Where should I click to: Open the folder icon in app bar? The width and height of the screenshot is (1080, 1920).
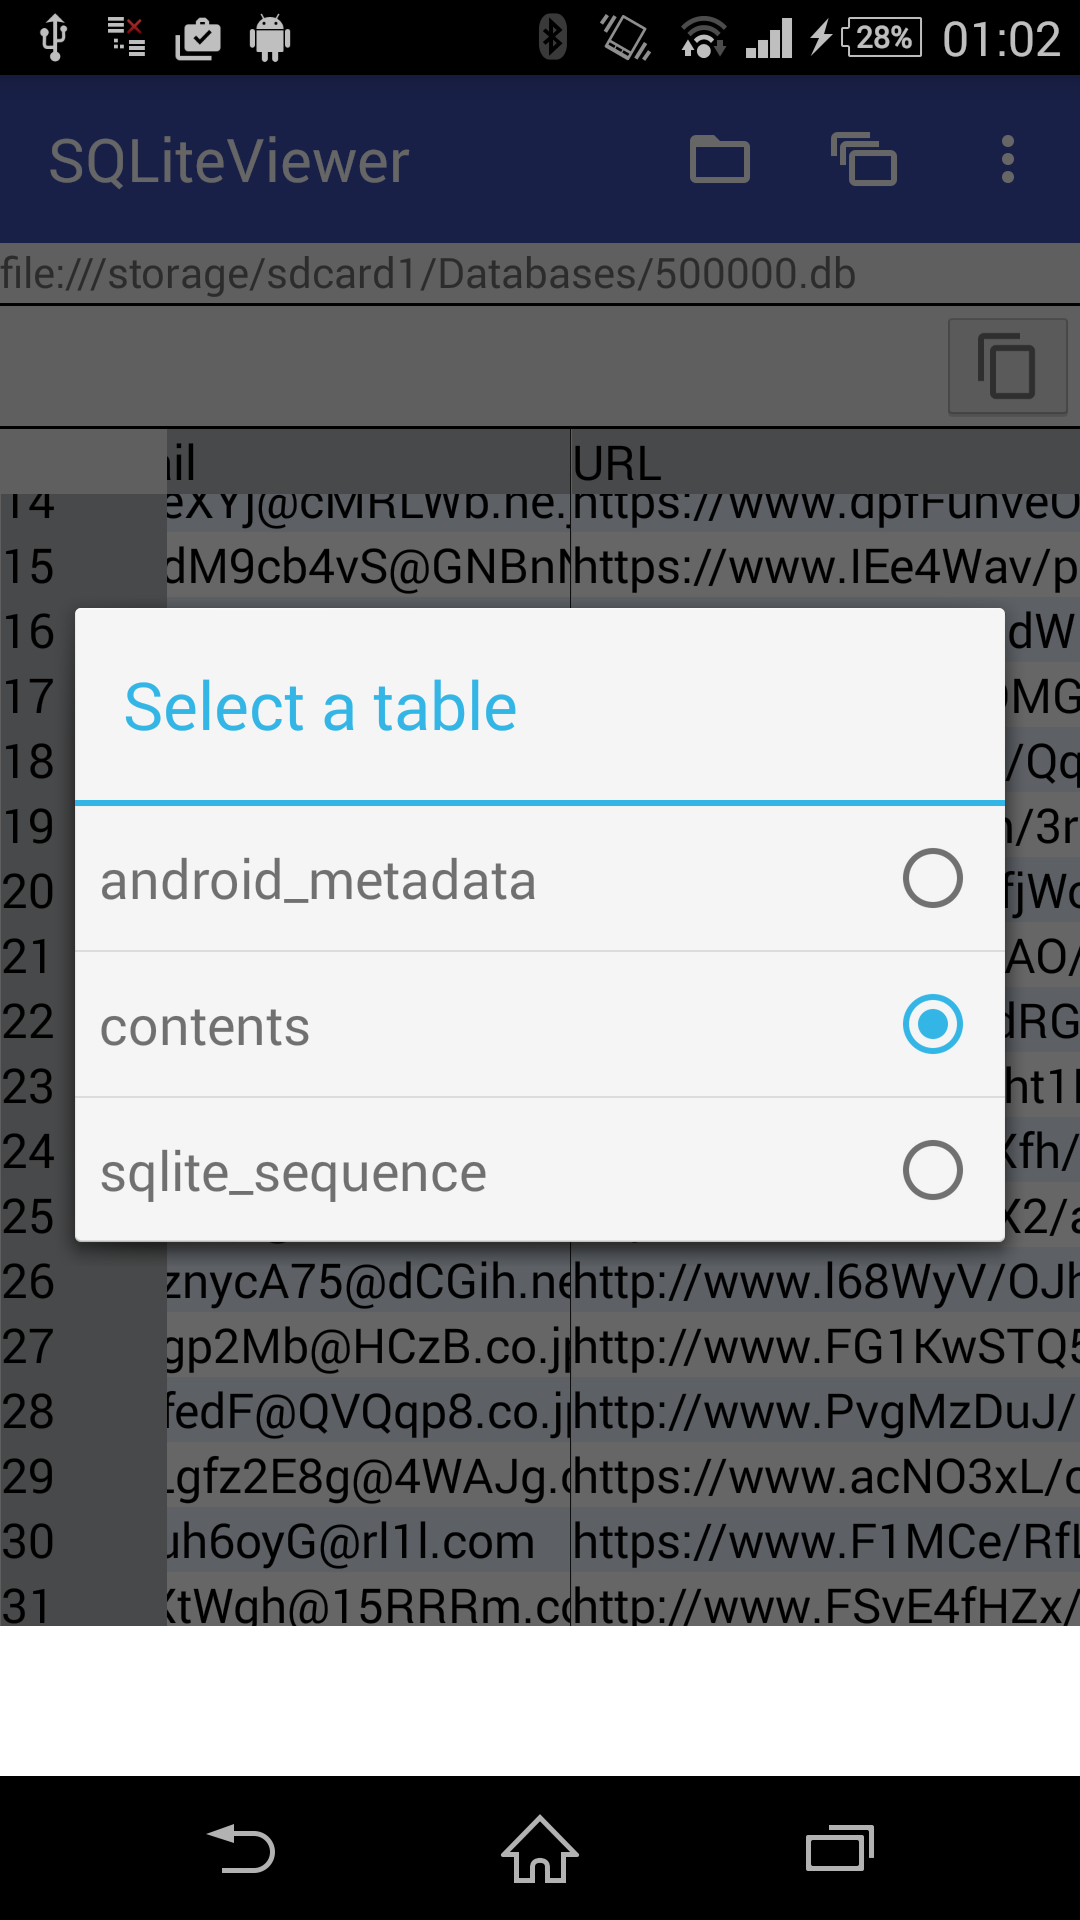coord(720,160)
